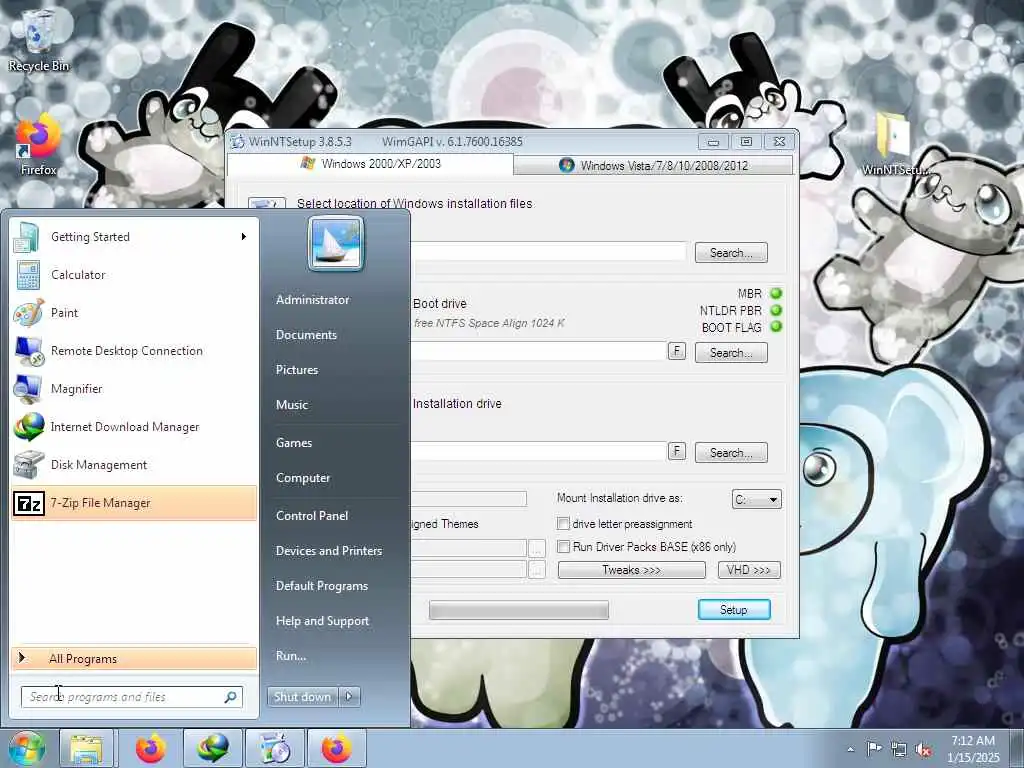Click Search button for Boot drive

(x=731, y=353)
